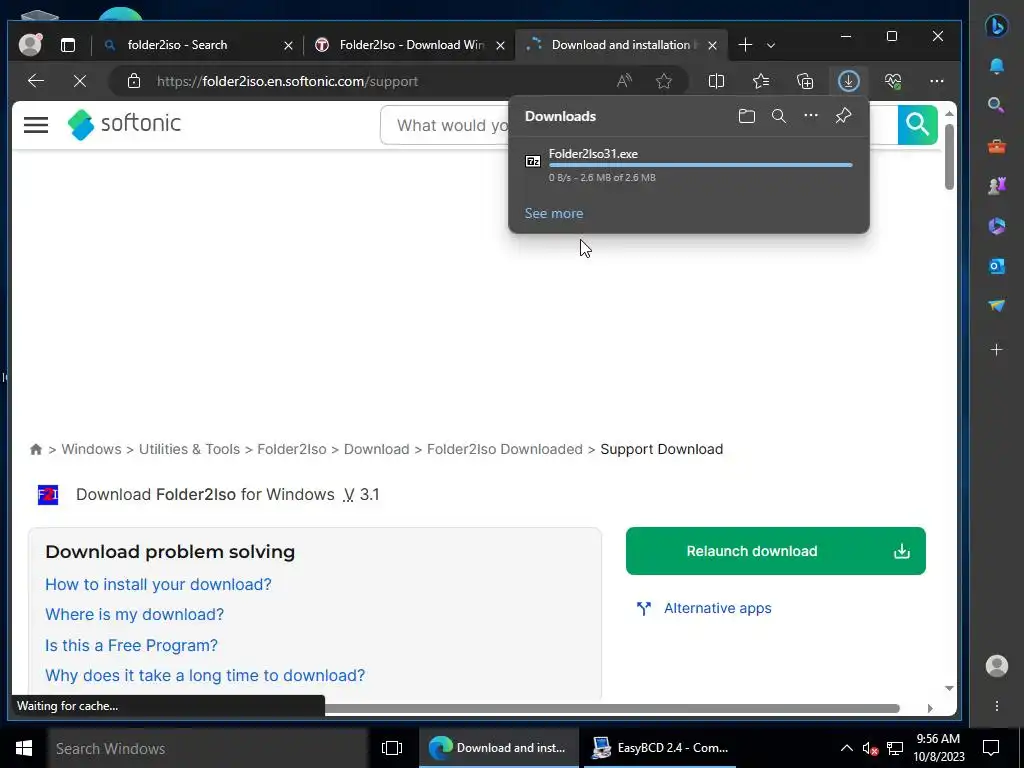
Task: Open Drop paper plane icon in sidebar
Action: coord(997,306)
